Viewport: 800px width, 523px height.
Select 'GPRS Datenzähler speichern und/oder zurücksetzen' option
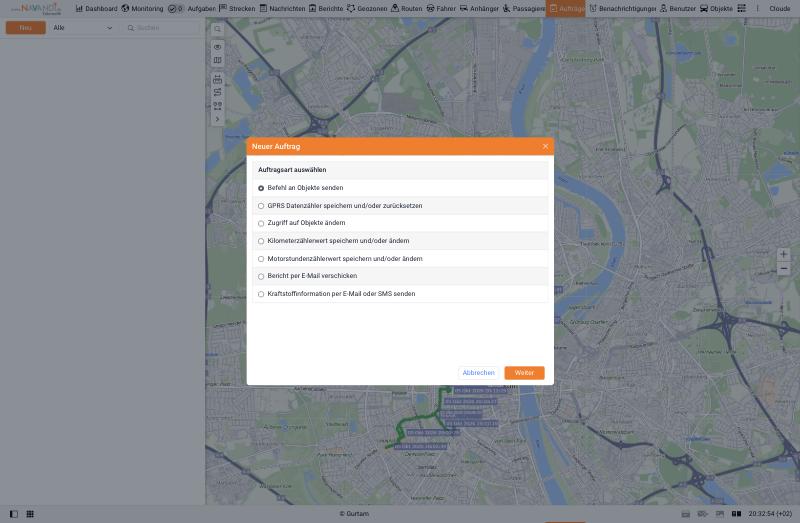pyautogui.click(x=261, y=206)
